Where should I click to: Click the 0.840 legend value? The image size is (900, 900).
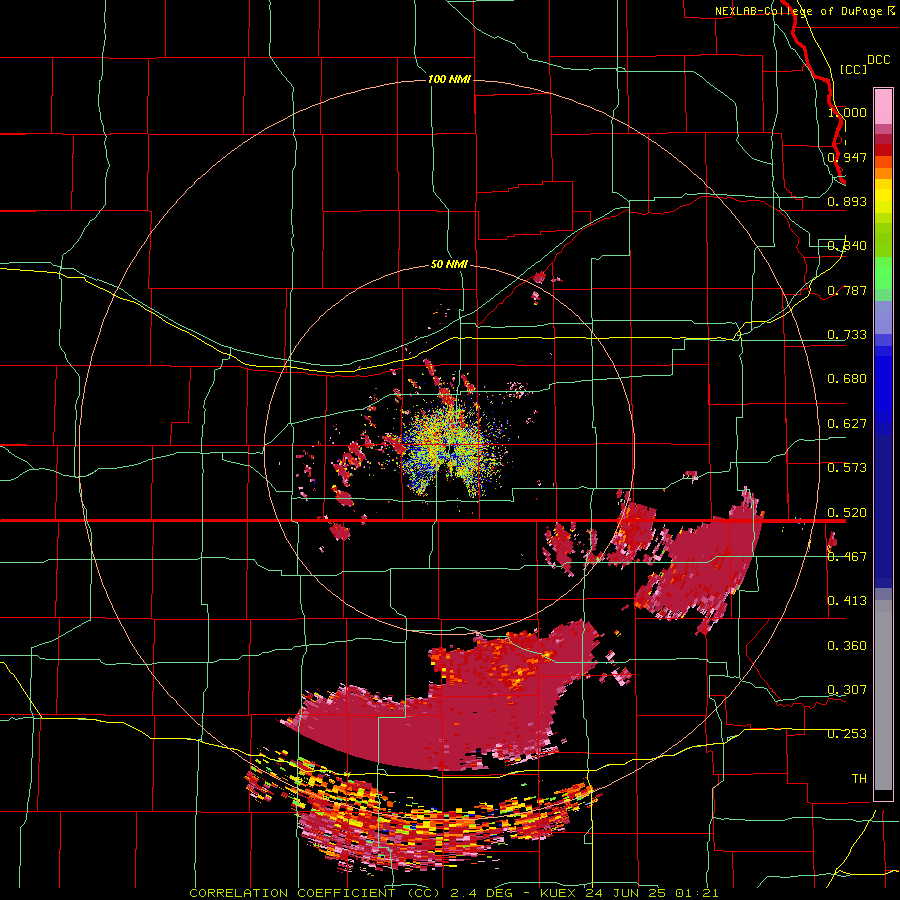tap(847, 246)
